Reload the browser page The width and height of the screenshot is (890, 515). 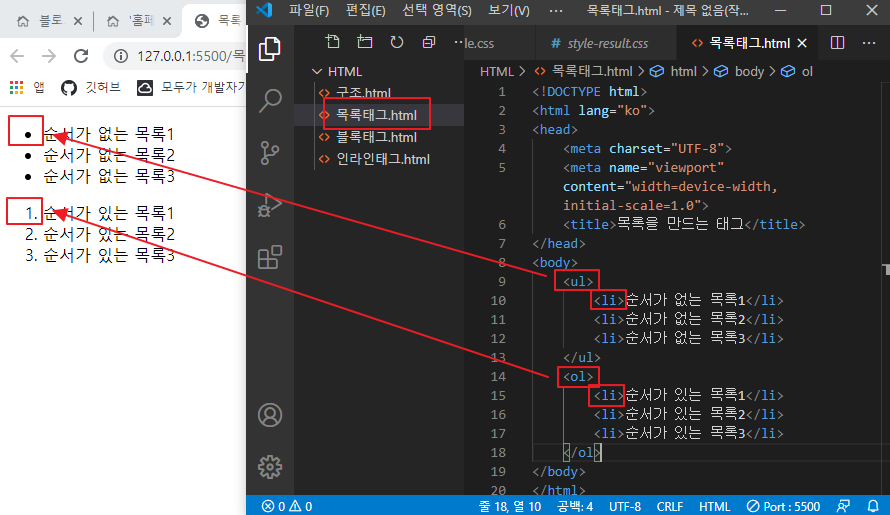(81, 56)
